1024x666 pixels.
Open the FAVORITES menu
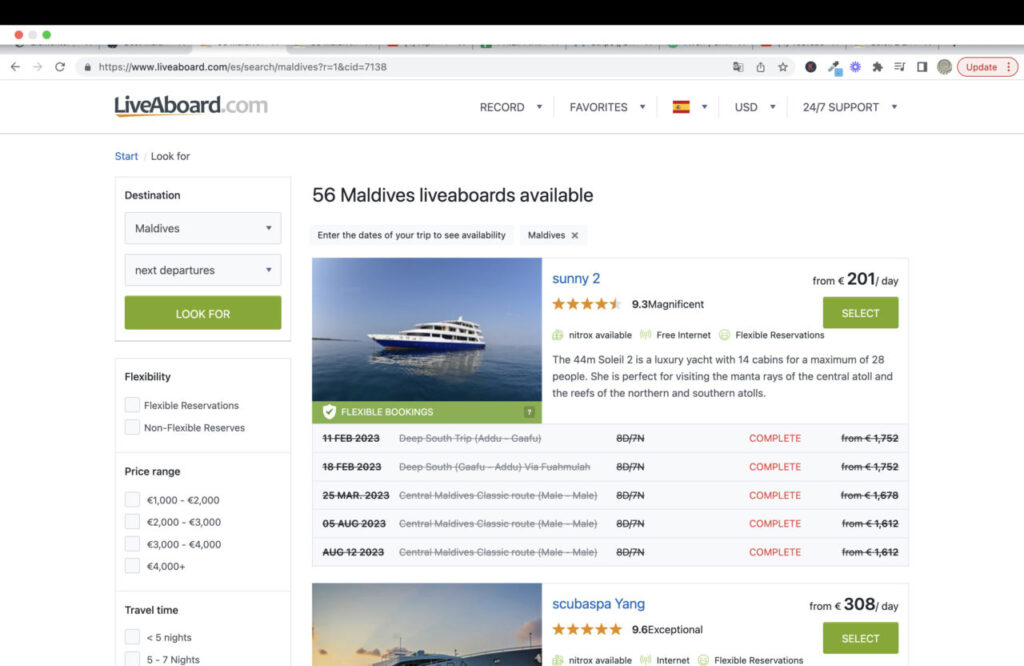click(598, 107)
